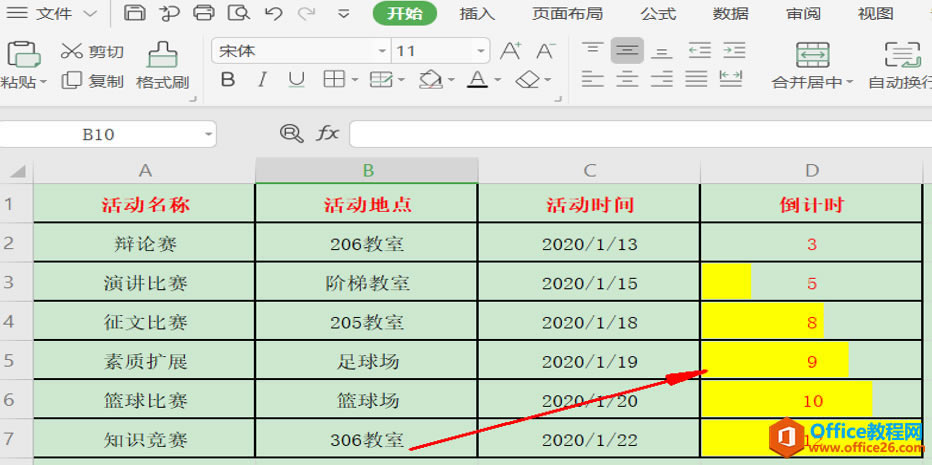Image resolution: width=932 pixels, height=465 pixels.
Task: Open the 数据 tab
Action: (x=731, y=13)
